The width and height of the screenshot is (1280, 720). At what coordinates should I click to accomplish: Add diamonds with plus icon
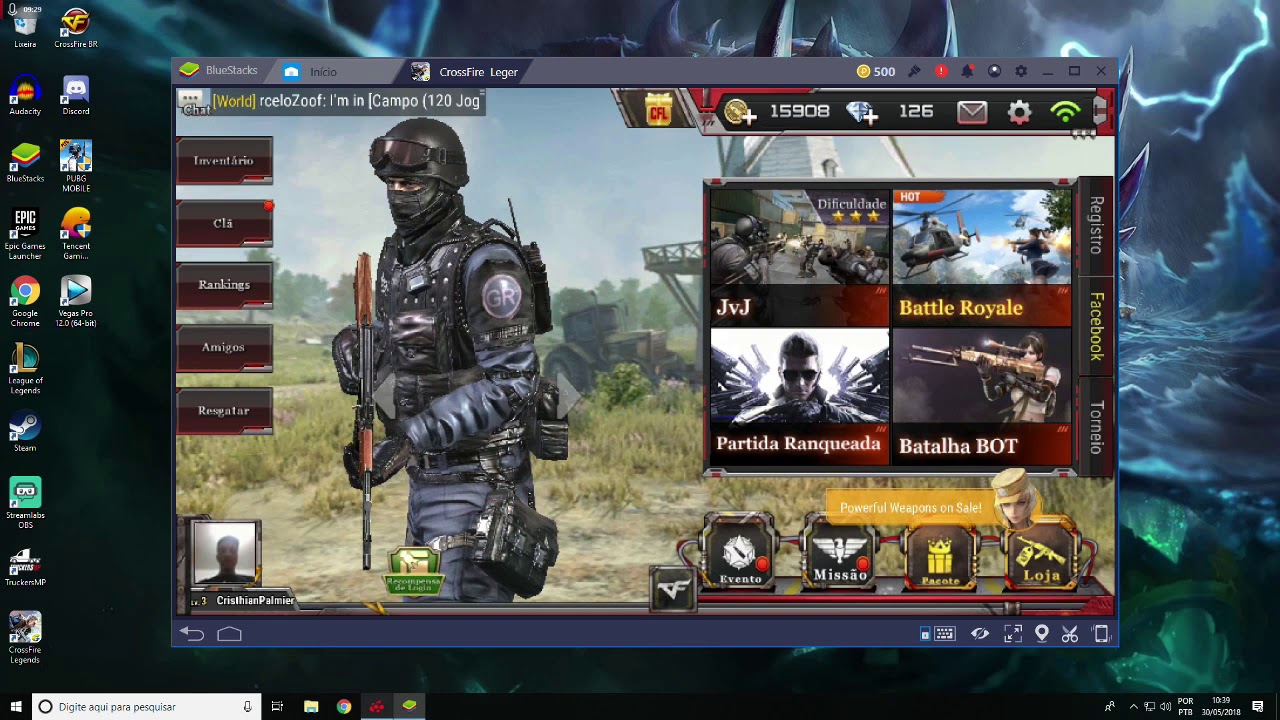point(862,113)
